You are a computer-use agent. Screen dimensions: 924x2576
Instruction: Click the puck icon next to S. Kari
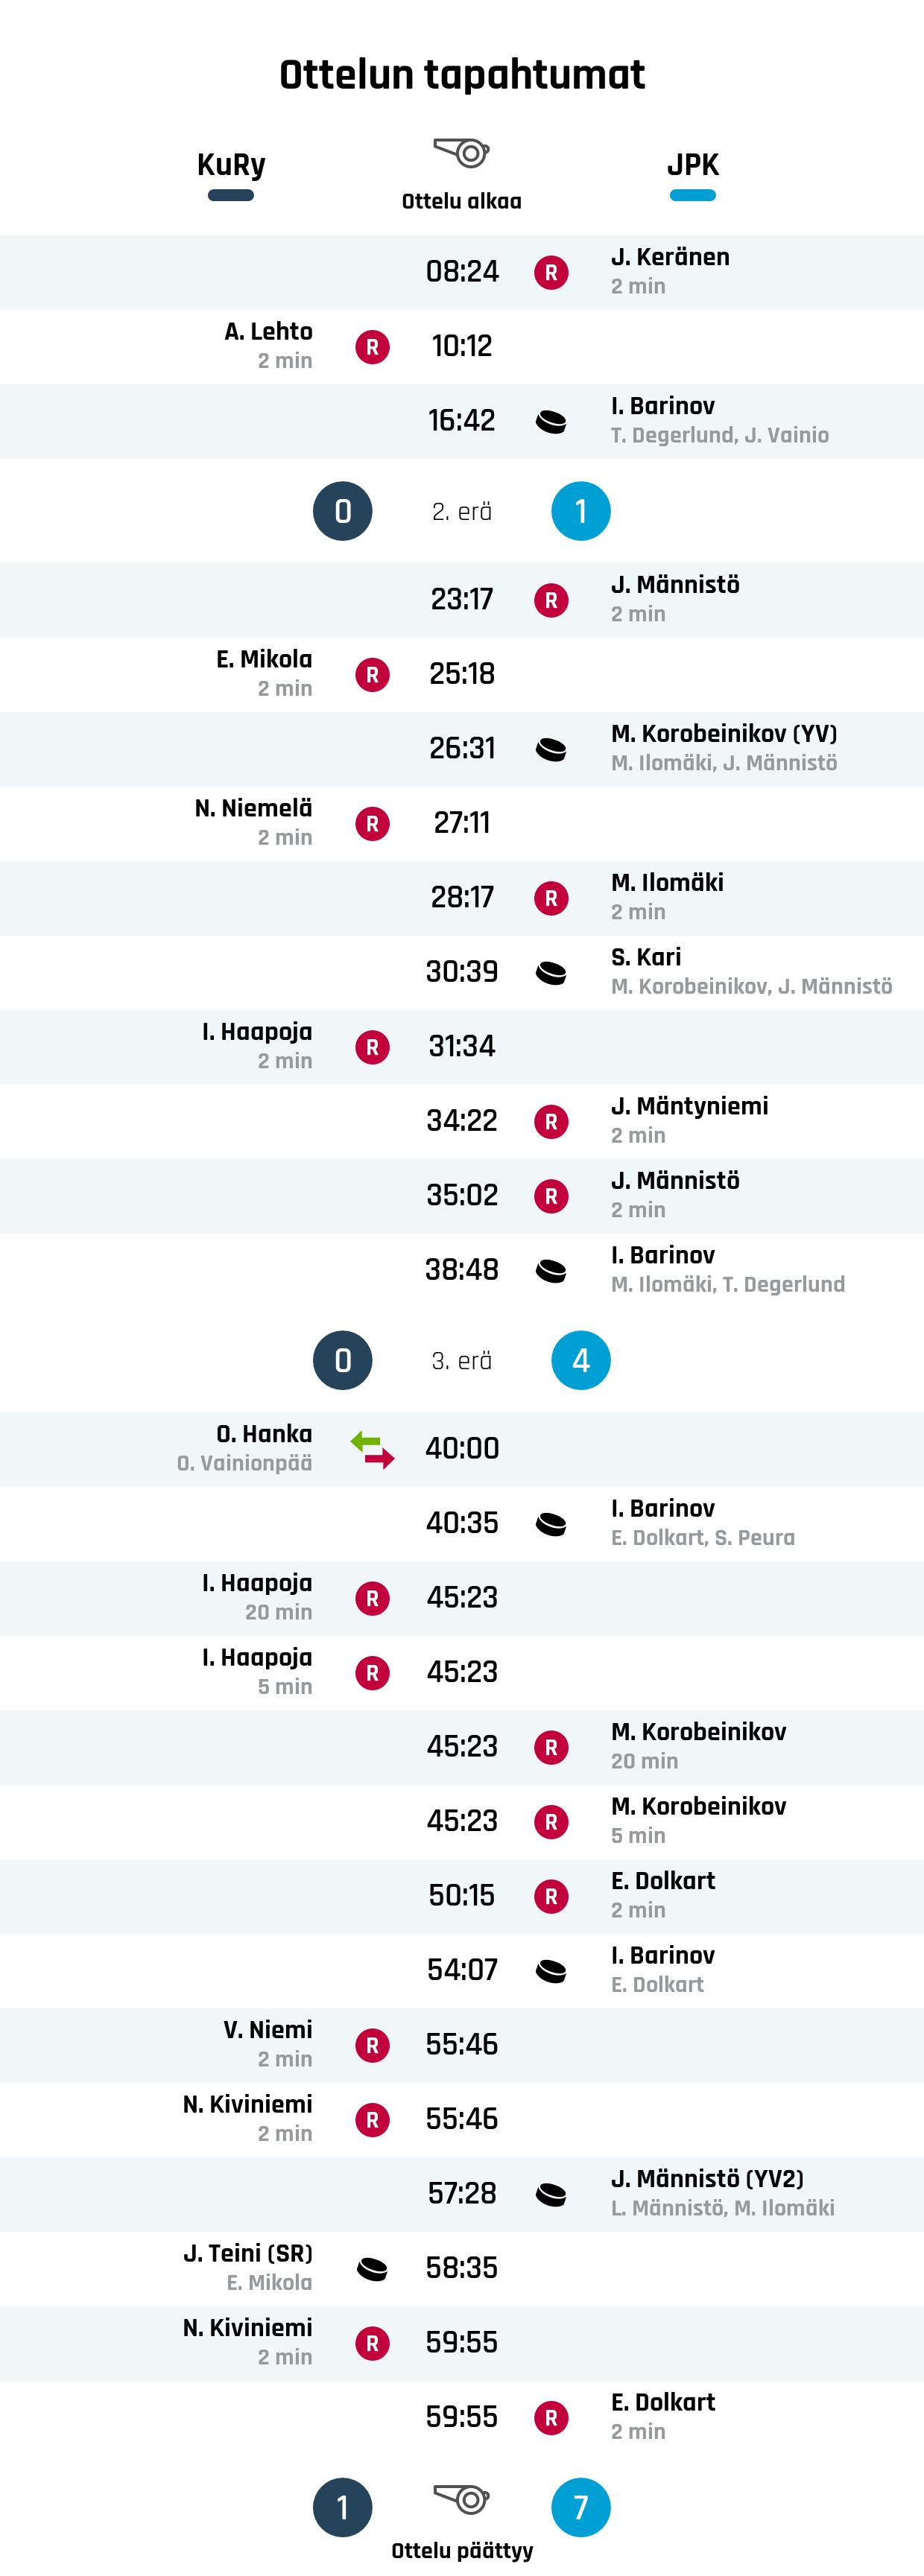click(551, 972)
